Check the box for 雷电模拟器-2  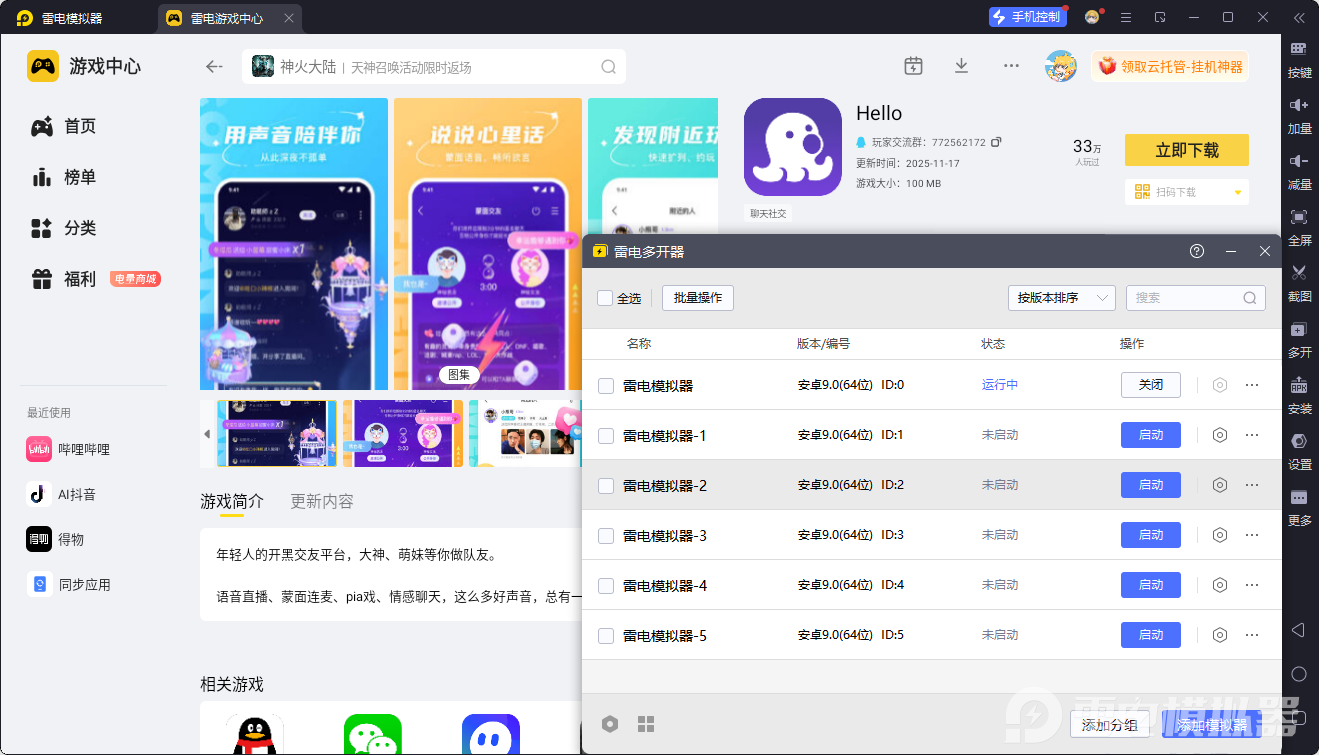(x=606, y=486)
